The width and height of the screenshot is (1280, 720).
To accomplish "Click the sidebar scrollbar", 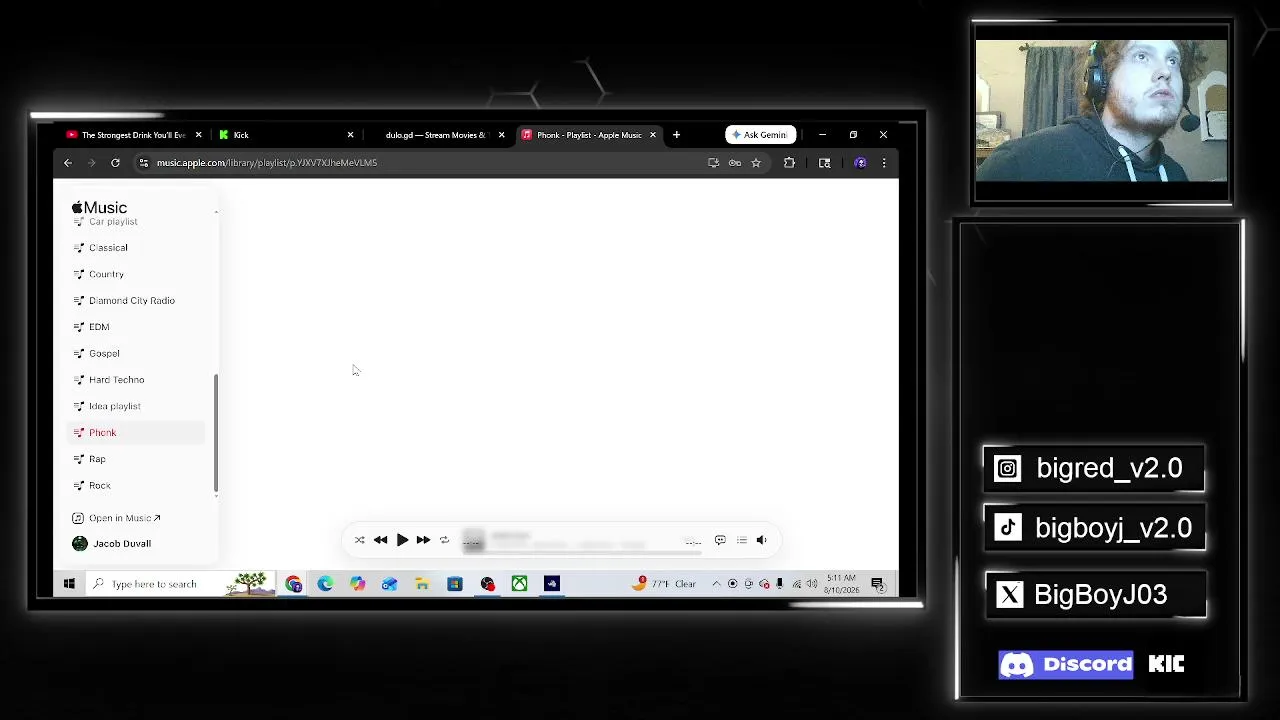I will (x=216, y=435).
